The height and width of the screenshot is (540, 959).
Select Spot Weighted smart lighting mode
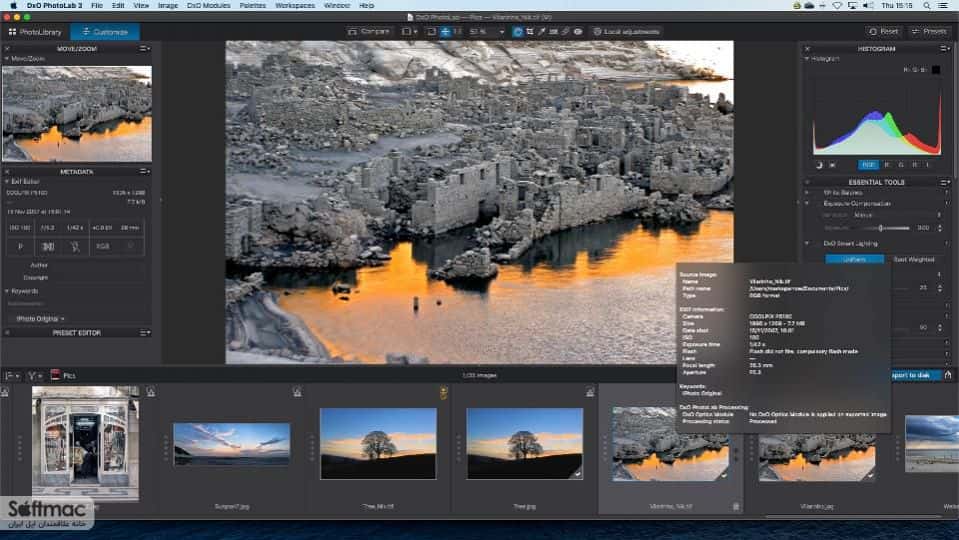(914, 259)
